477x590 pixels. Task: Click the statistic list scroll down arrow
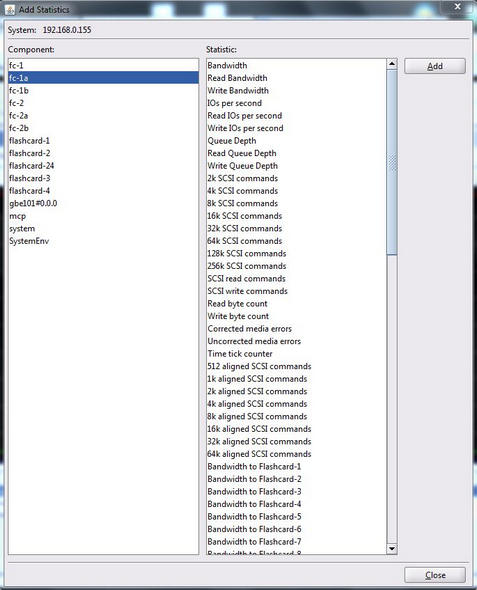(392, 549)
